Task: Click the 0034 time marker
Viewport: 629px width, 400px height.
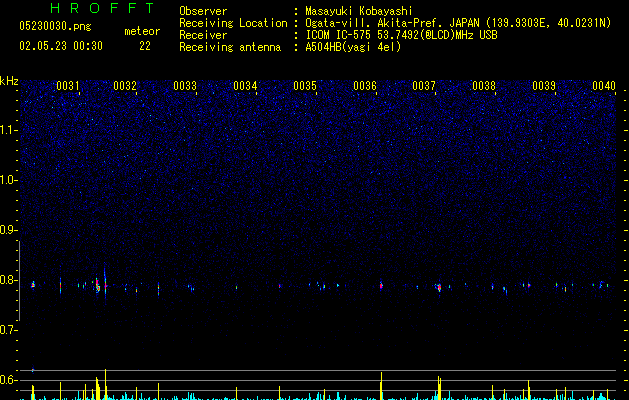Action: (x=245, y=86)
